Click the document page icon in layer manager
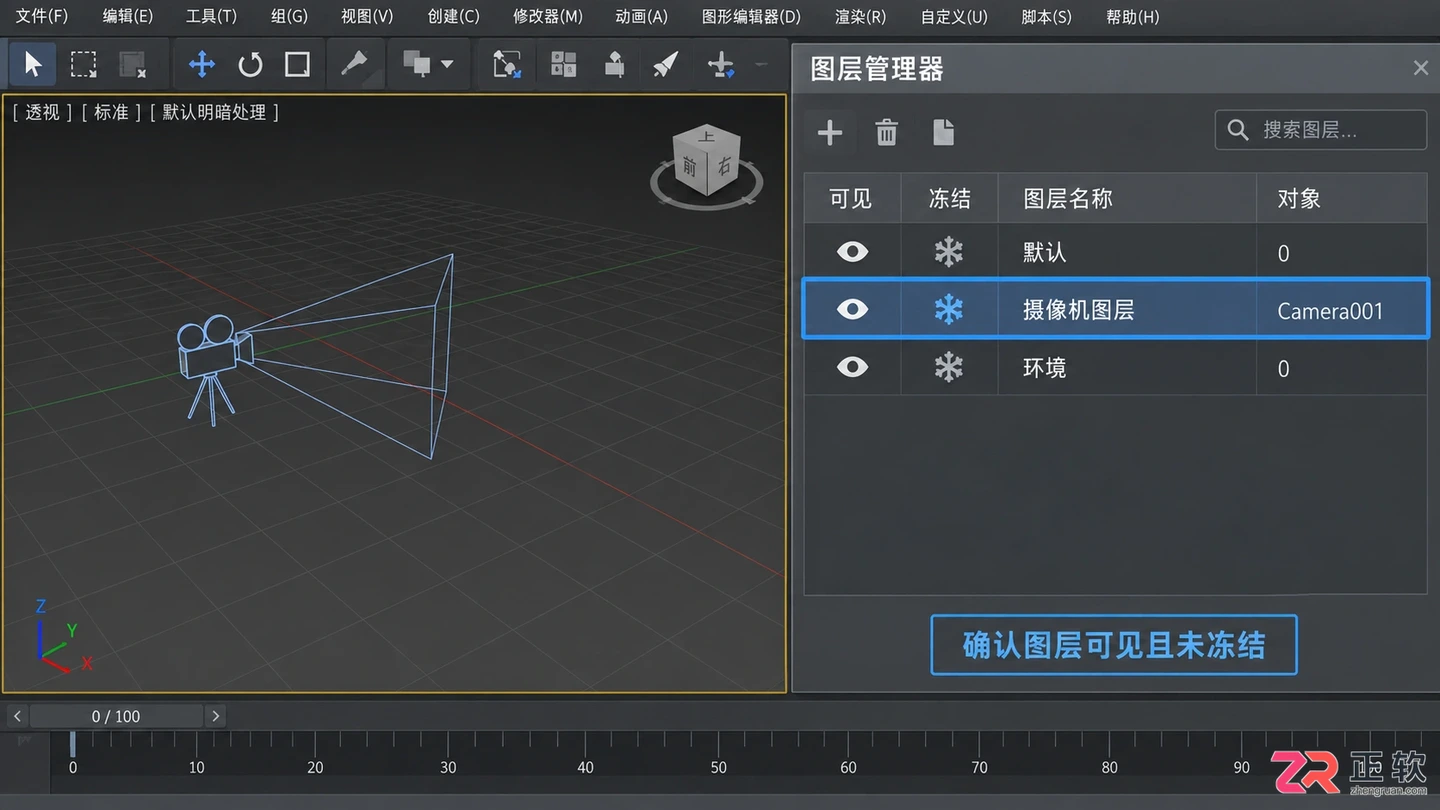 coord(943,132)
